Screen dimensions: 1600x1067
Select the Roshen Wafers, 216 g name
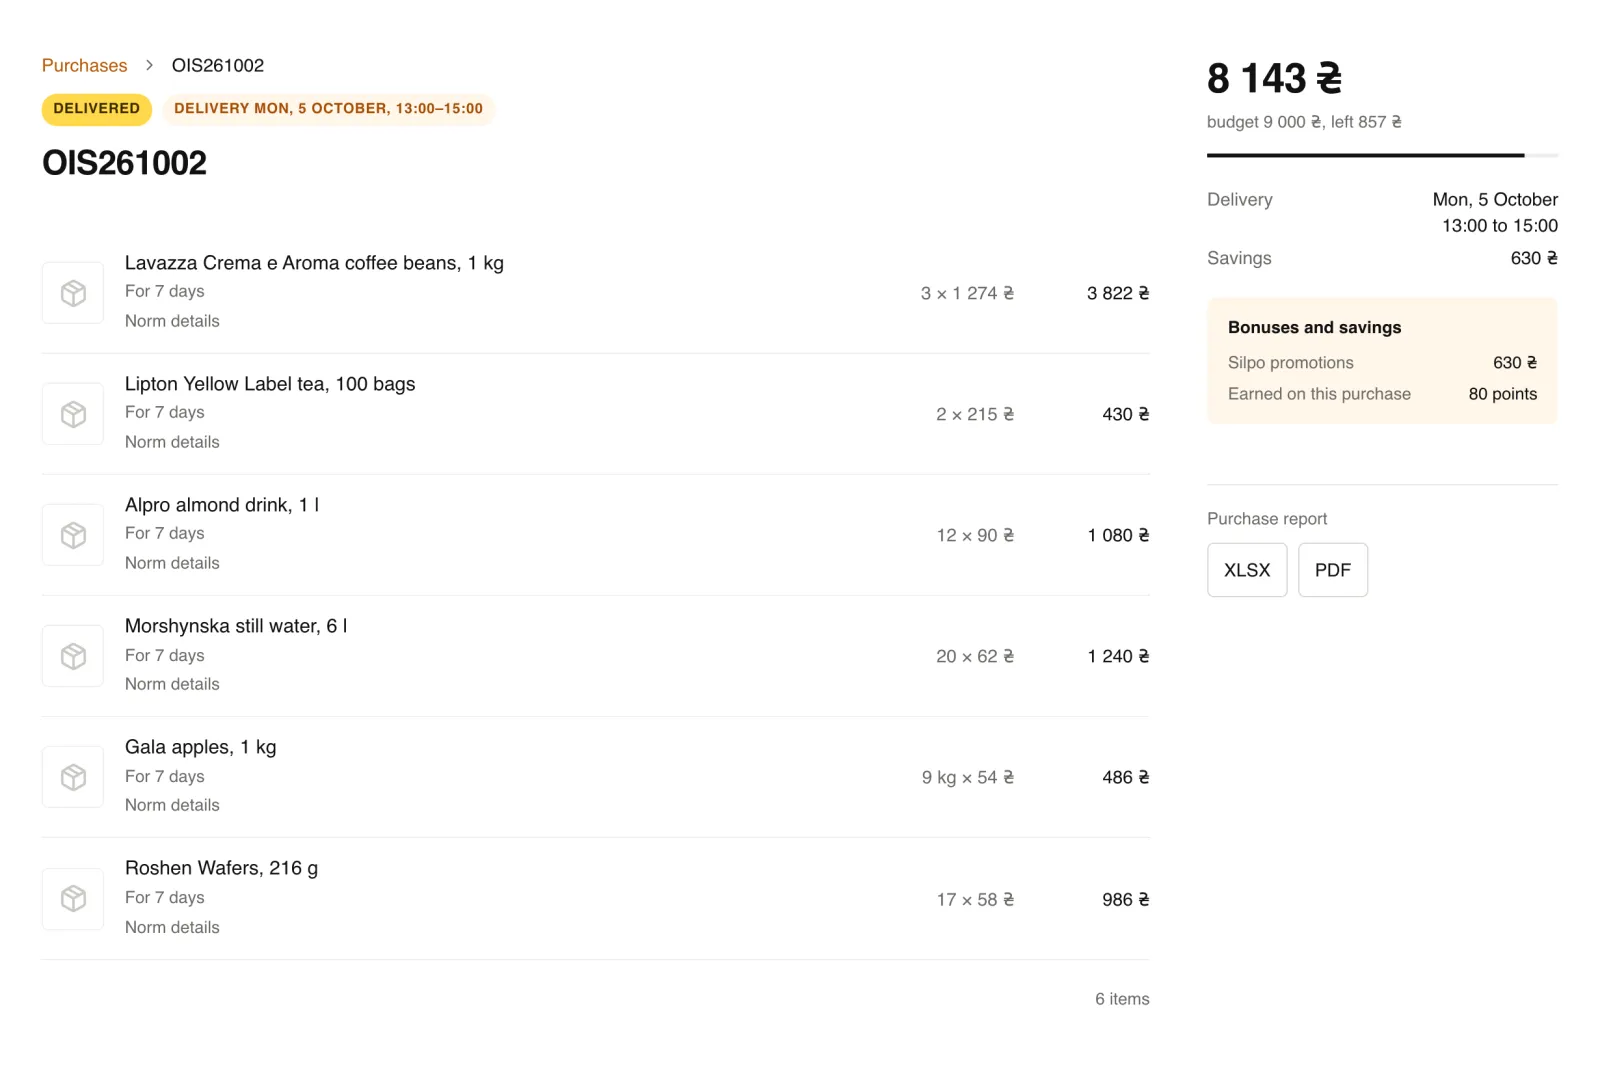coord(221,868)
